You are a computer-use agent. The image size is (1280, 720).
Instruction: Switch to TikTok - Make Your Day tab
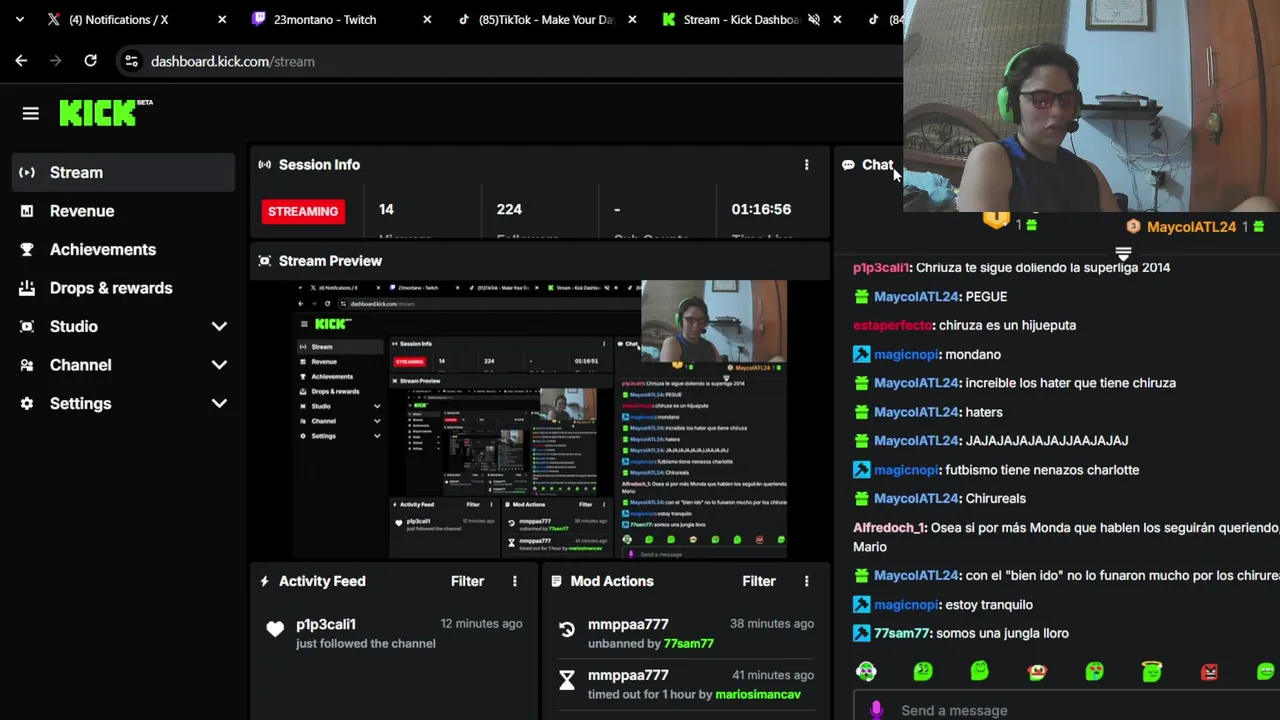tap(547, 19)
